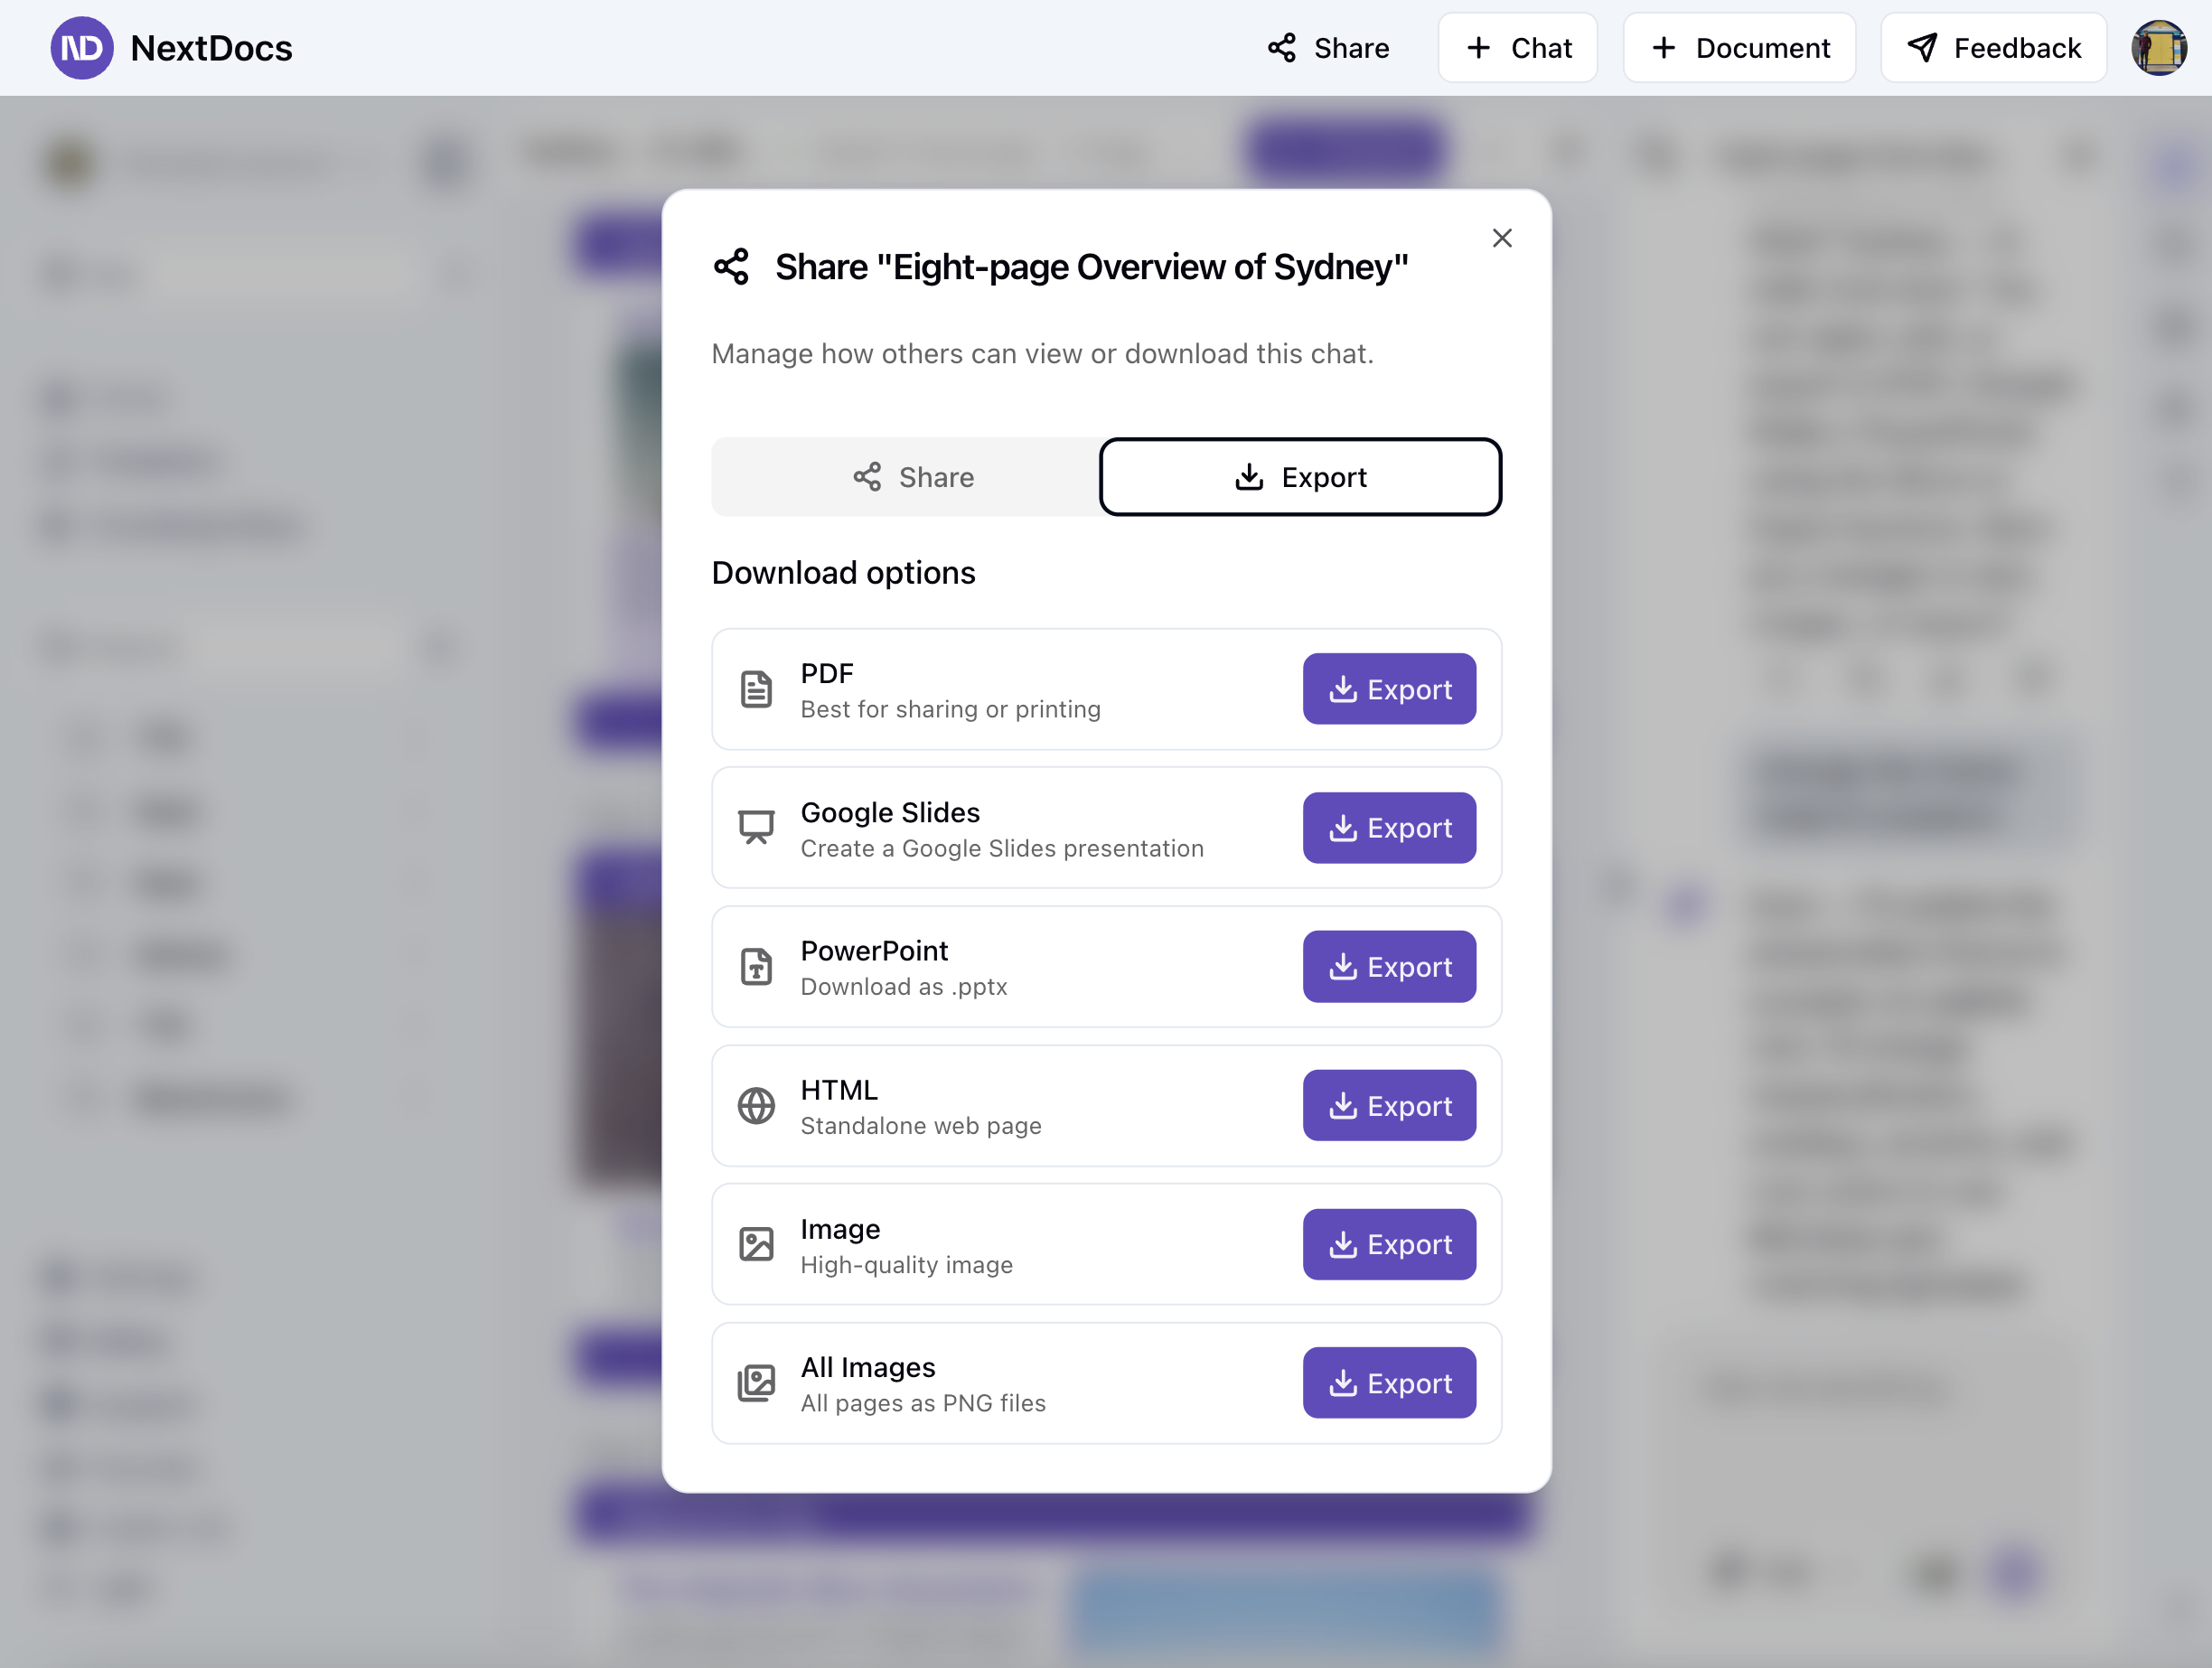The height and width of the screenshot is (1668, 2212).
Task: Close the share dialog
Action: click(1501, 238)
